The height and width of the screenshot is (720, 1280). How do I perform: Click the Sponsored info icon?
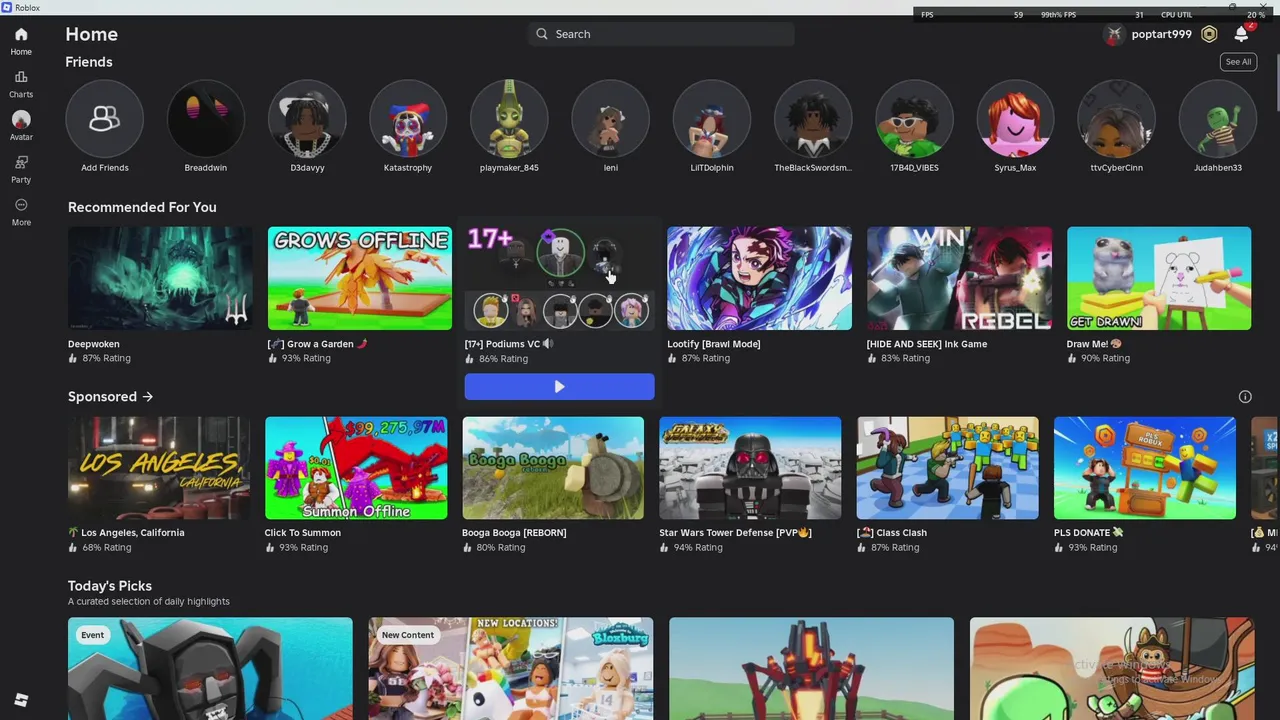point(1245,397)
